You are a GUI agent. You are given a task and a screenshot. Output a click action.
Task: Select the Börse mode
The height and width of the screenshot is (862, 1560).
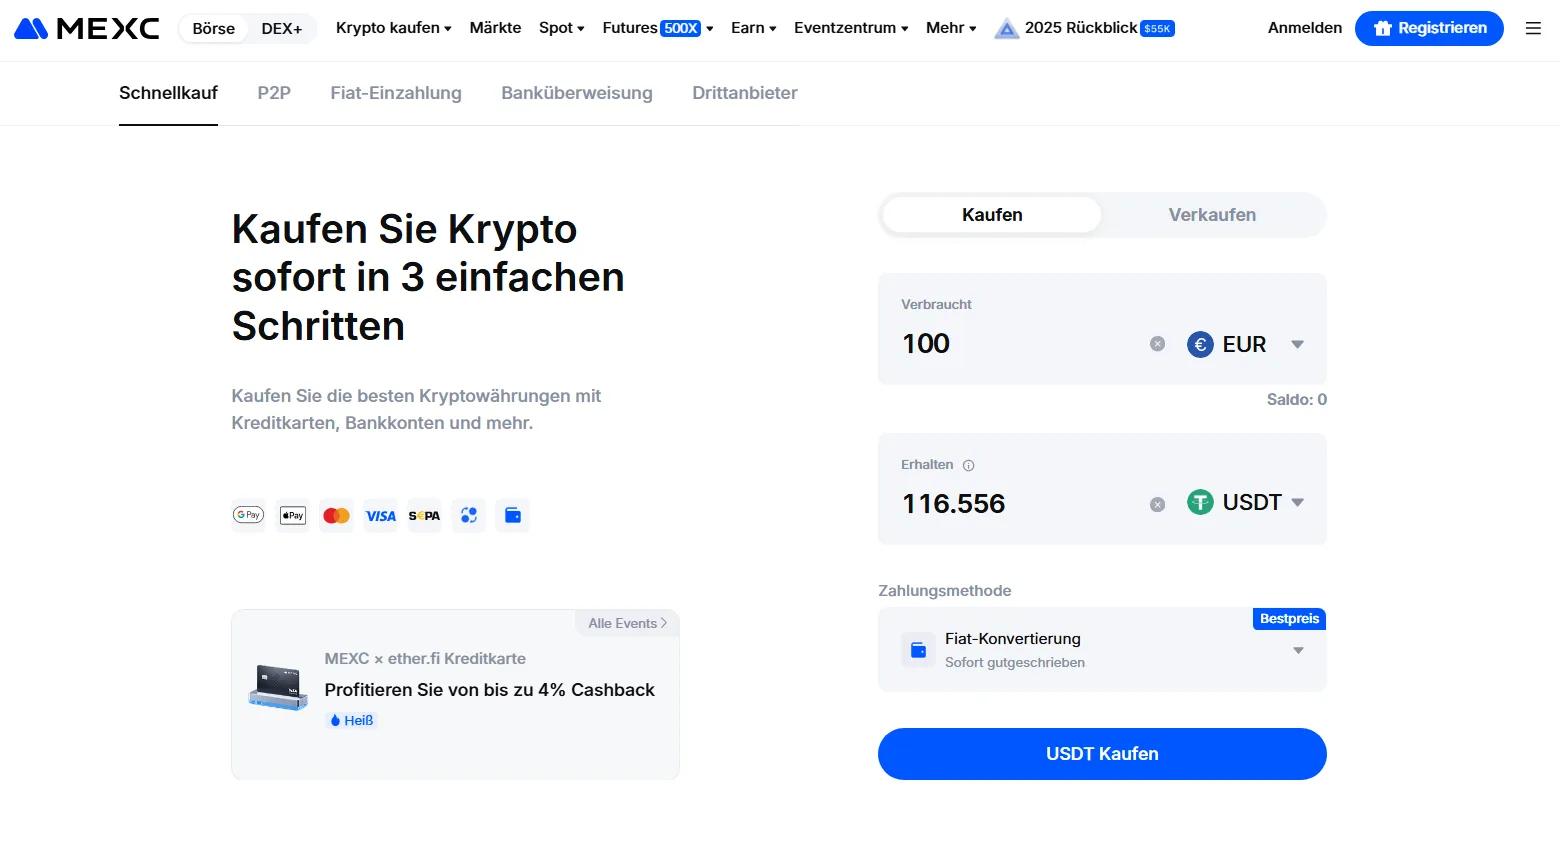coord(214,28)
